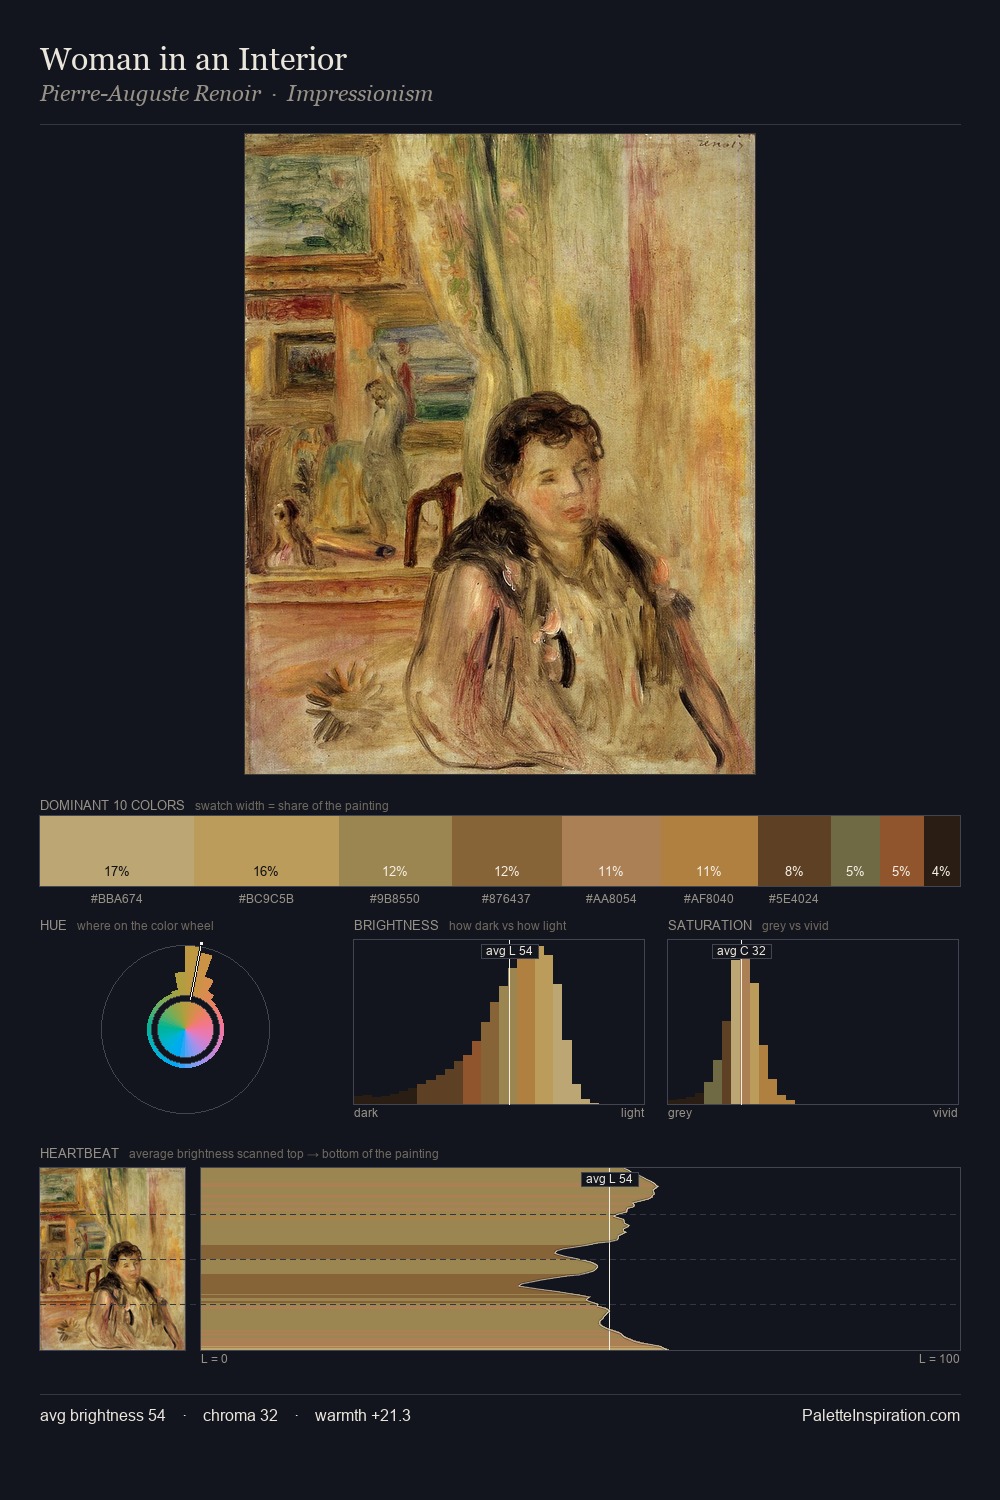Click the warmth +21.3 footer stat

pos(363,1415)
